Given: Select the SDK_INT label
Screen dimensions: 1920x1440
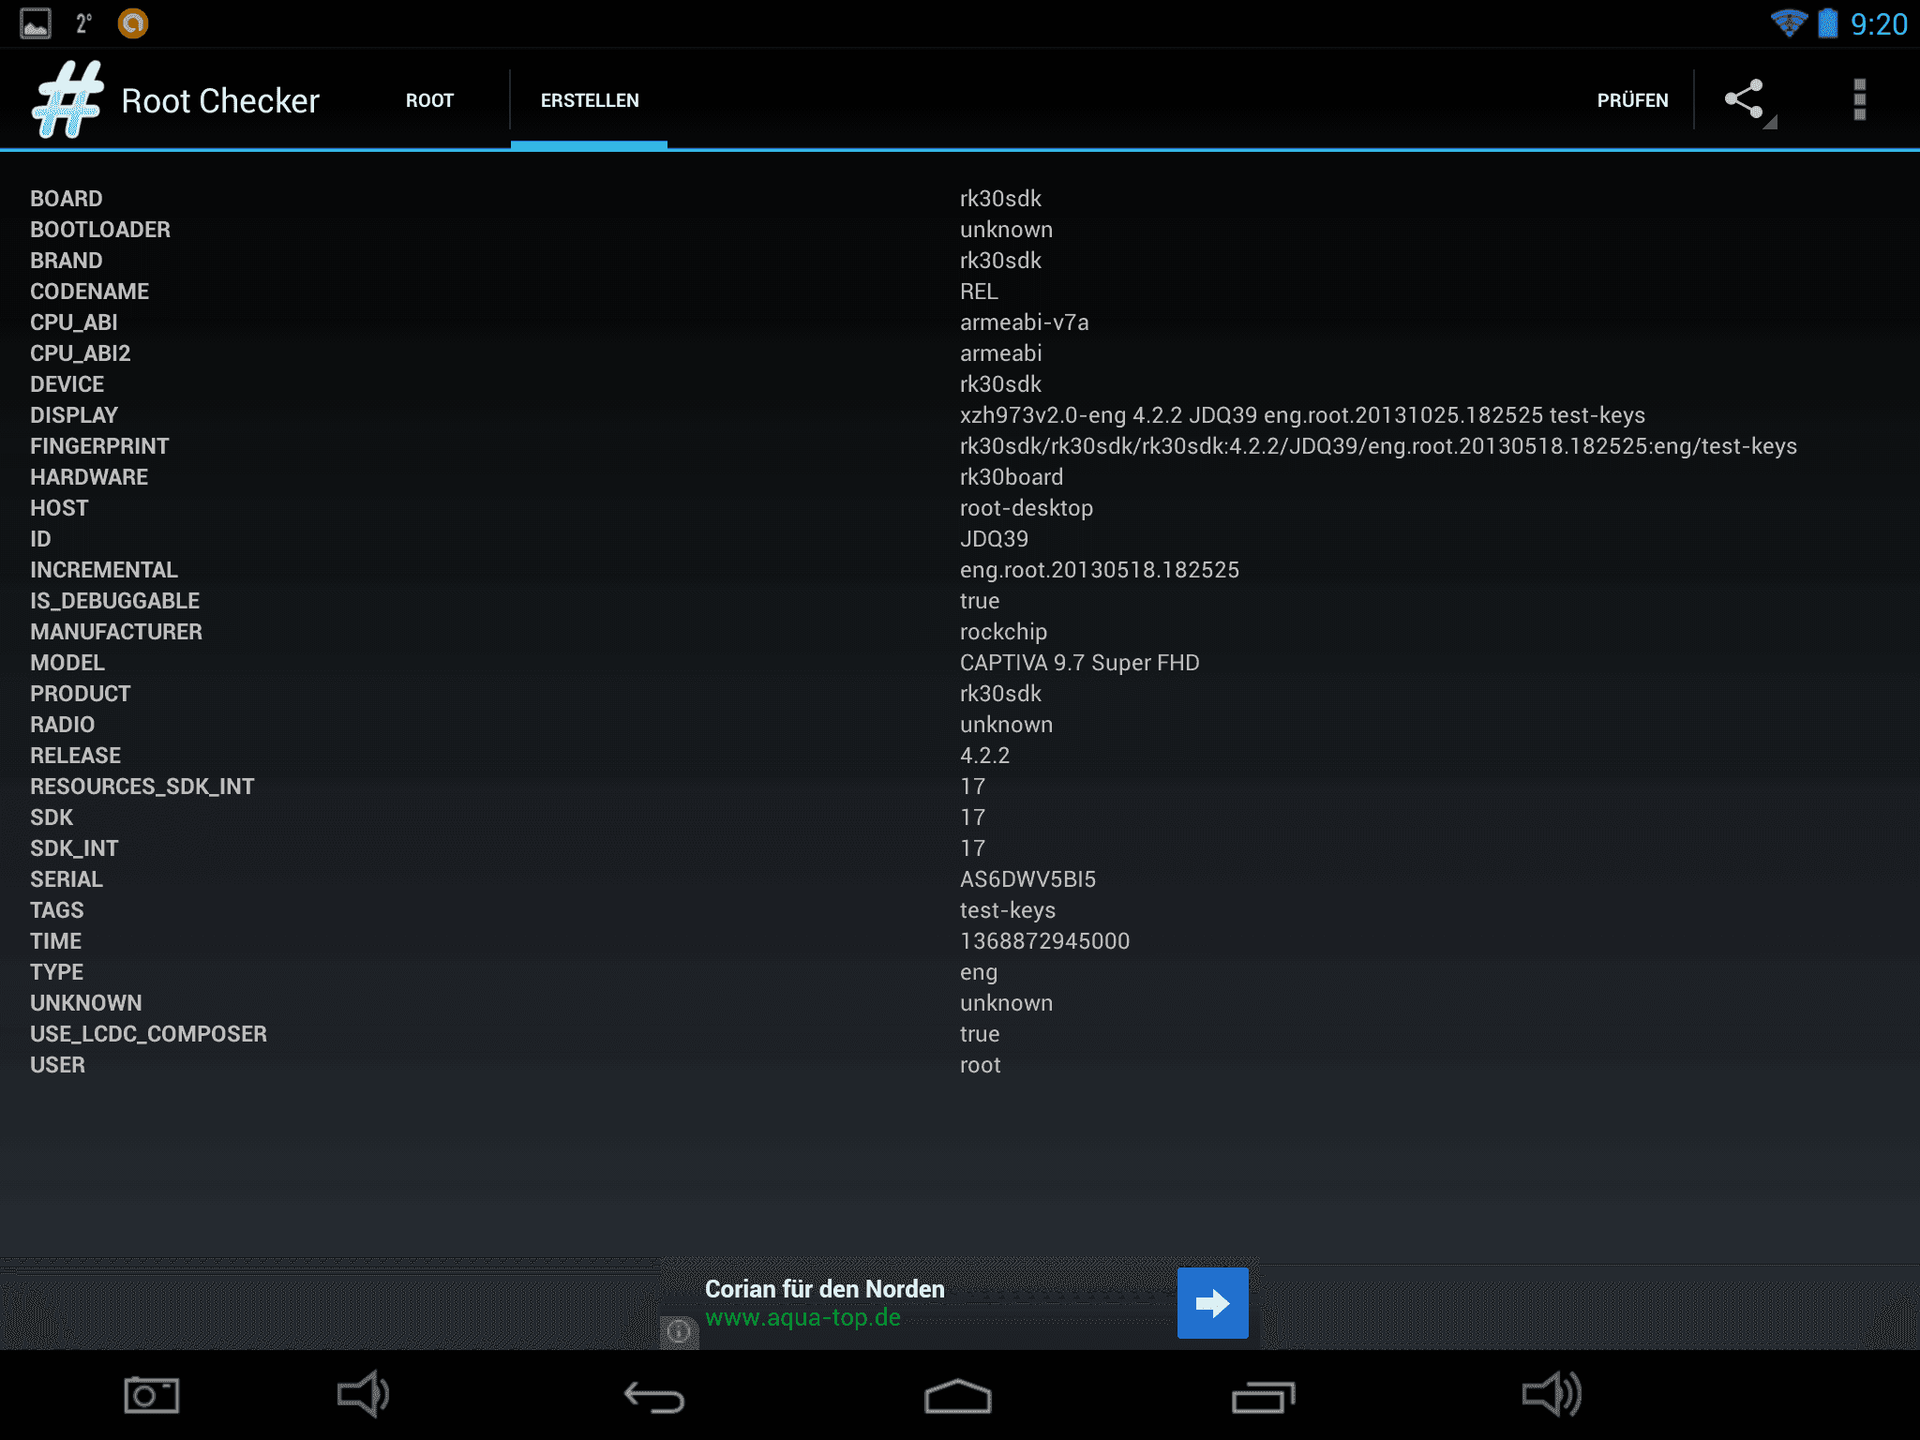Looking at the screenshot, I should pyautogui.click(x=74, y=850).
